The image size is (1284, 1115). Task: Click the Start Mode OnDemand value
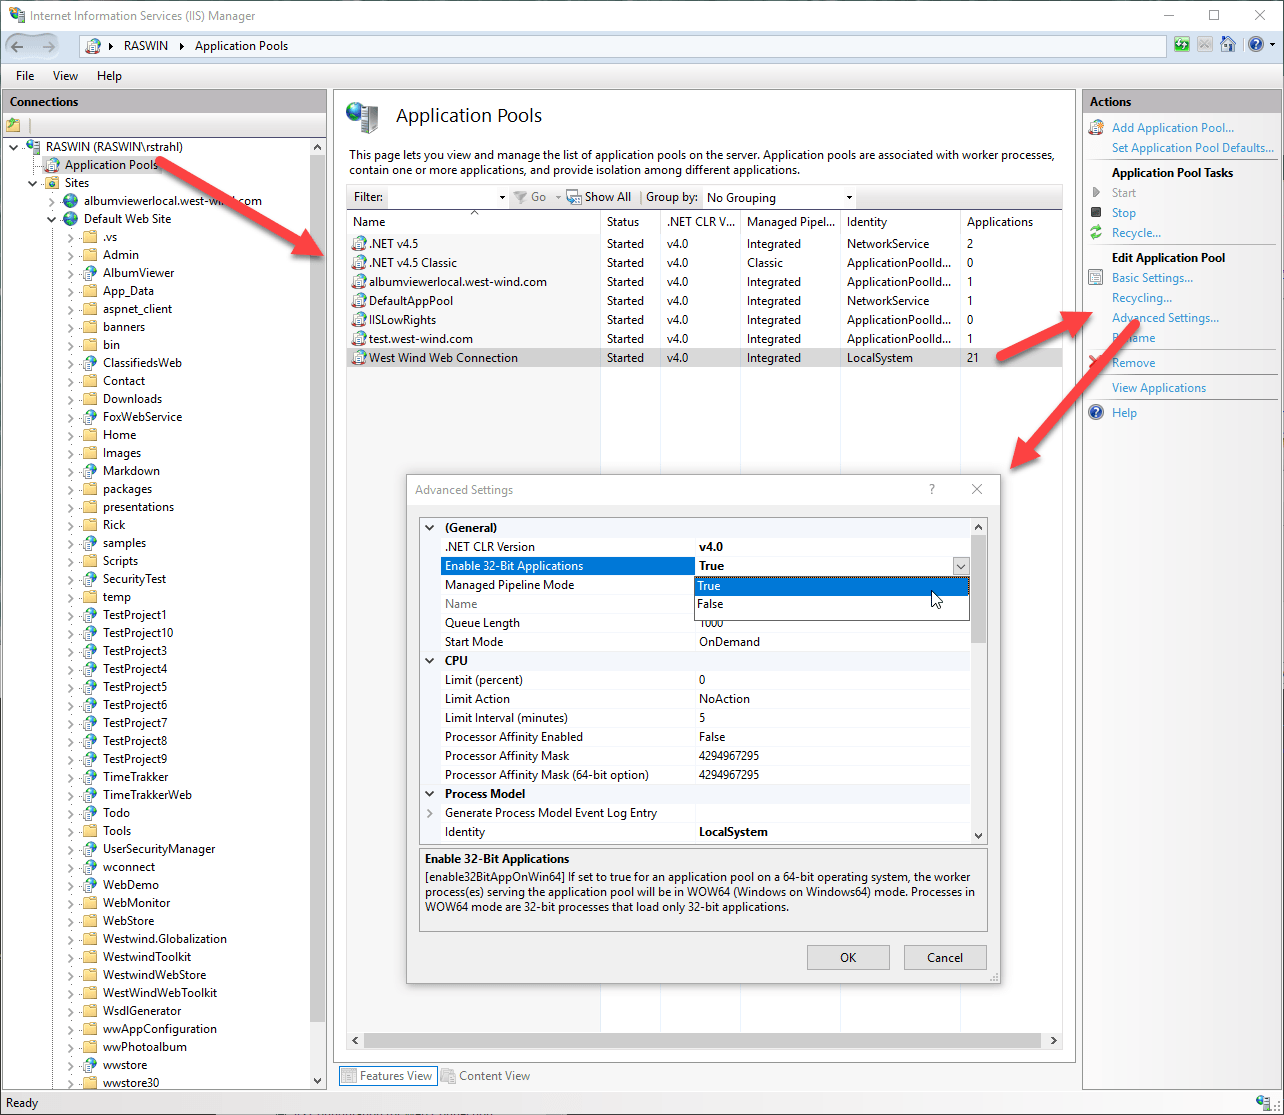(729, 642)
